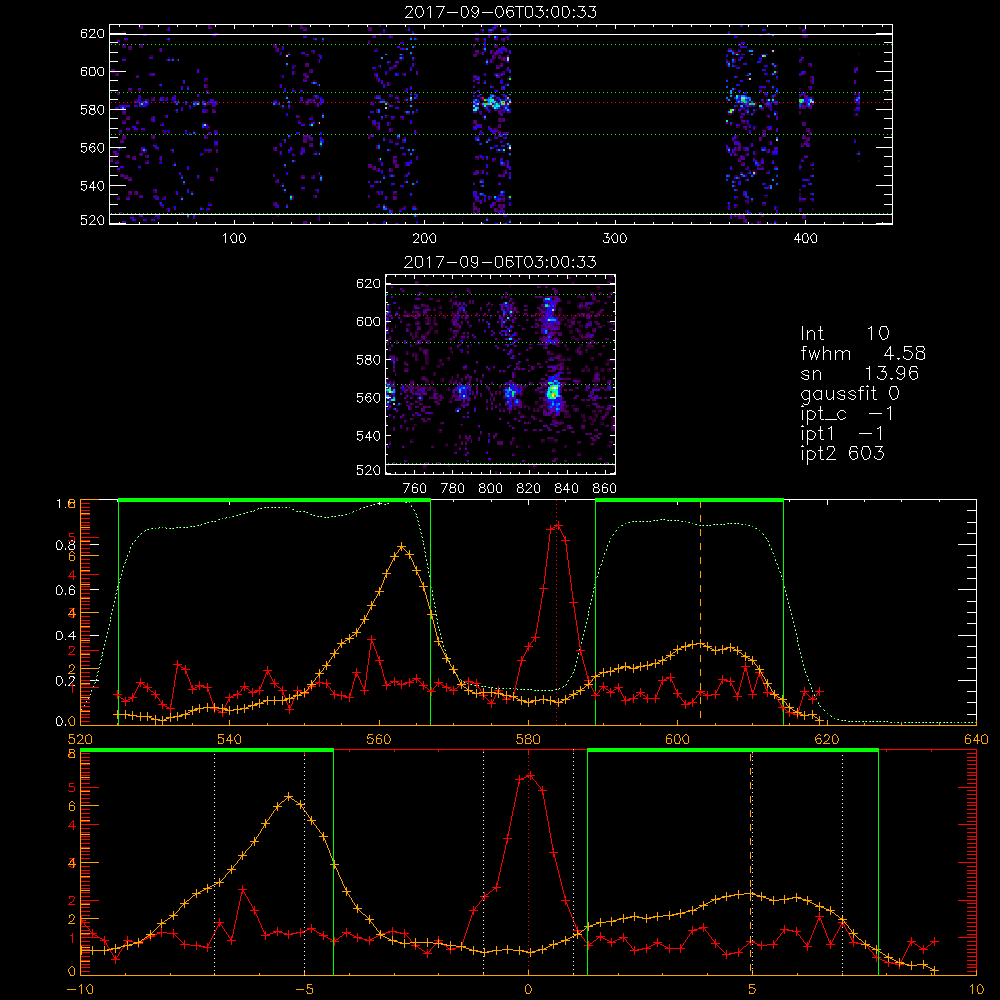Select the 'fwhm 4.58' readout text

[x=863, y=353]
